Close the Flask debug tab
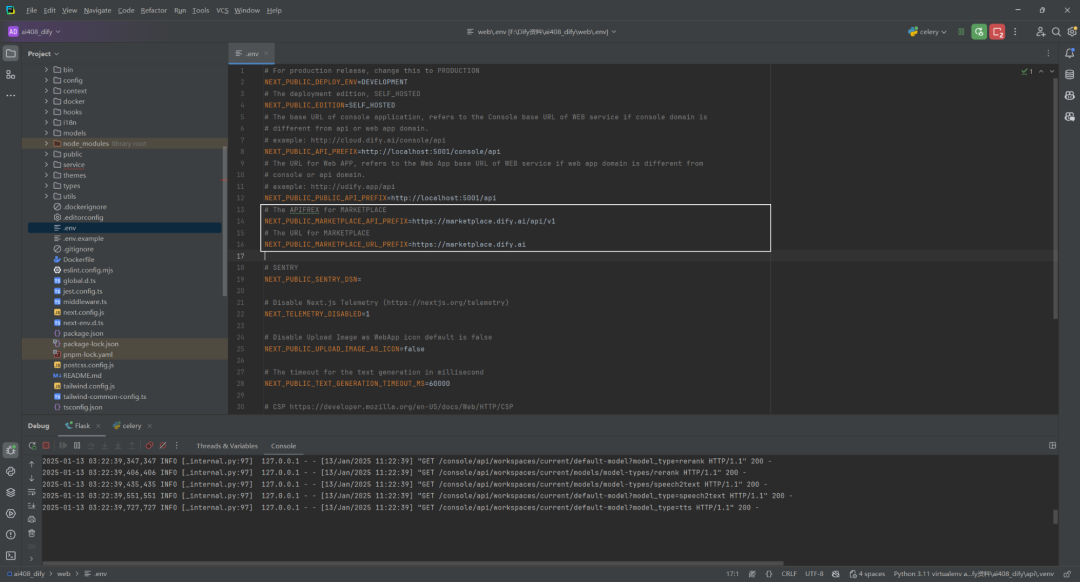Viewport: 1080px width, 582px height. (x=98, y=426)
